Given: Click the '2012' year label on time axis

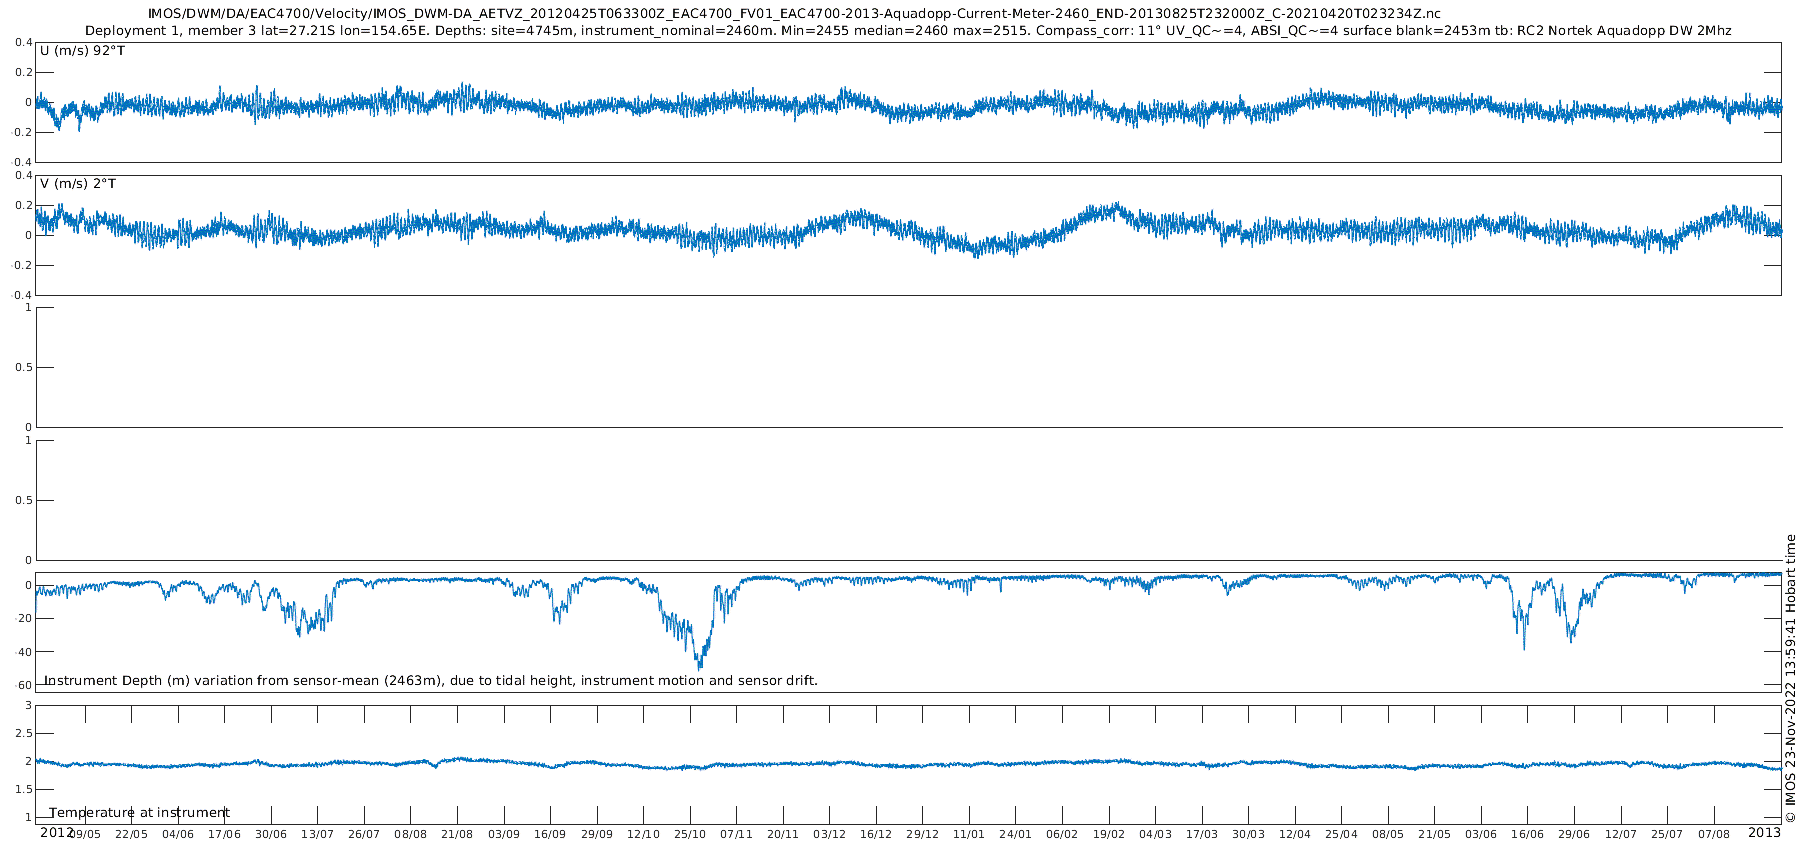Looking at the screenshot, I should point(56,832).
